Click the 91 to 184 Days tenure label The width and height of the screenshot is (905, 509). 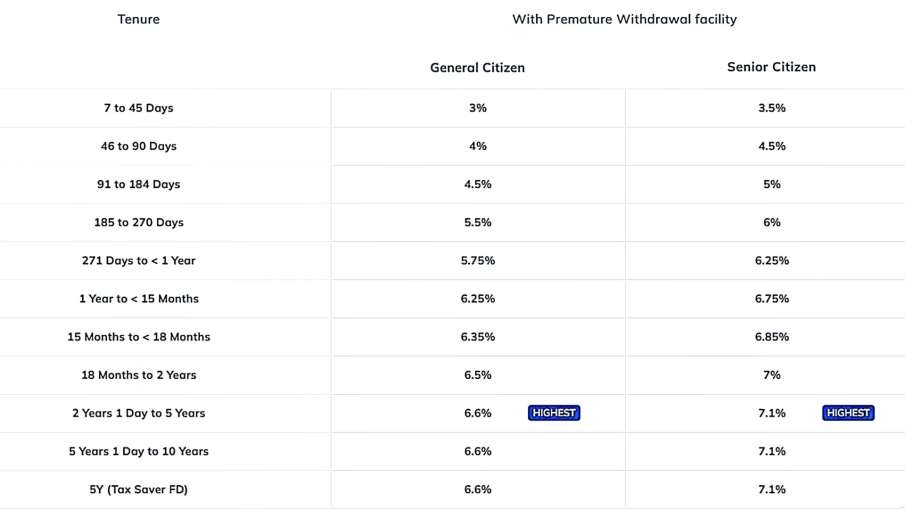[x=138, y=184]
